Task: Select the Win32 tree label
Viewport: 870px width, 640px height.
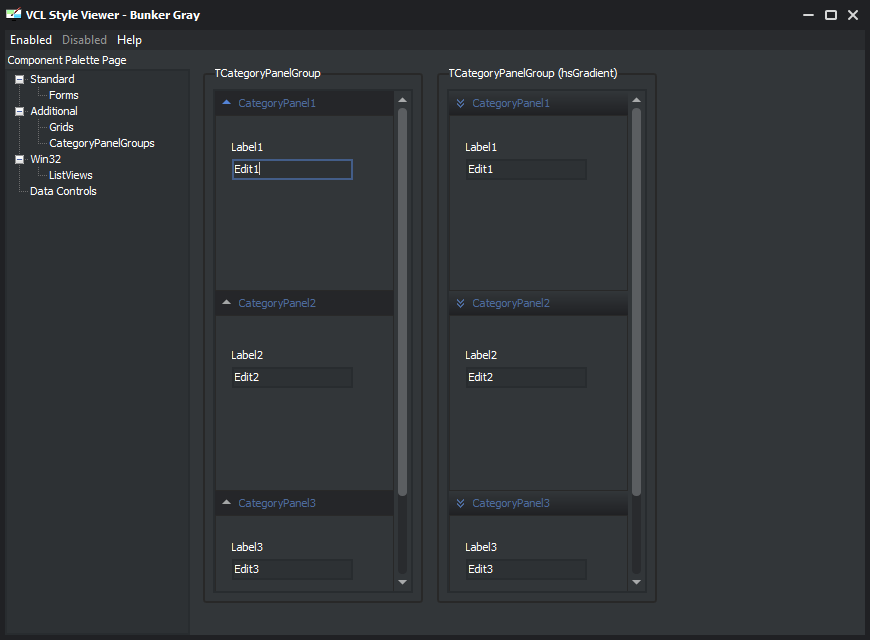Action: click(x=45, y=159)
